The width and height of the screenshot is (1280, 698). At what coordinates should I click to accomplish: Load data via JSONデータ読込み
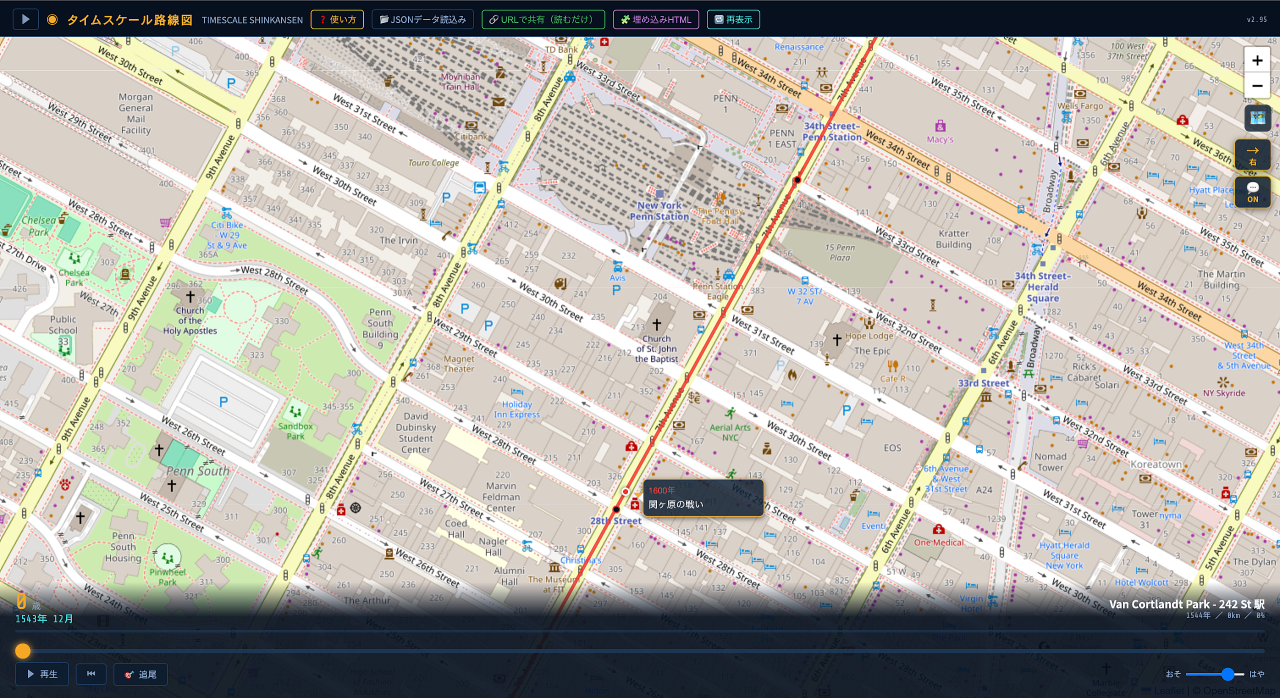(x=423, y=19)
